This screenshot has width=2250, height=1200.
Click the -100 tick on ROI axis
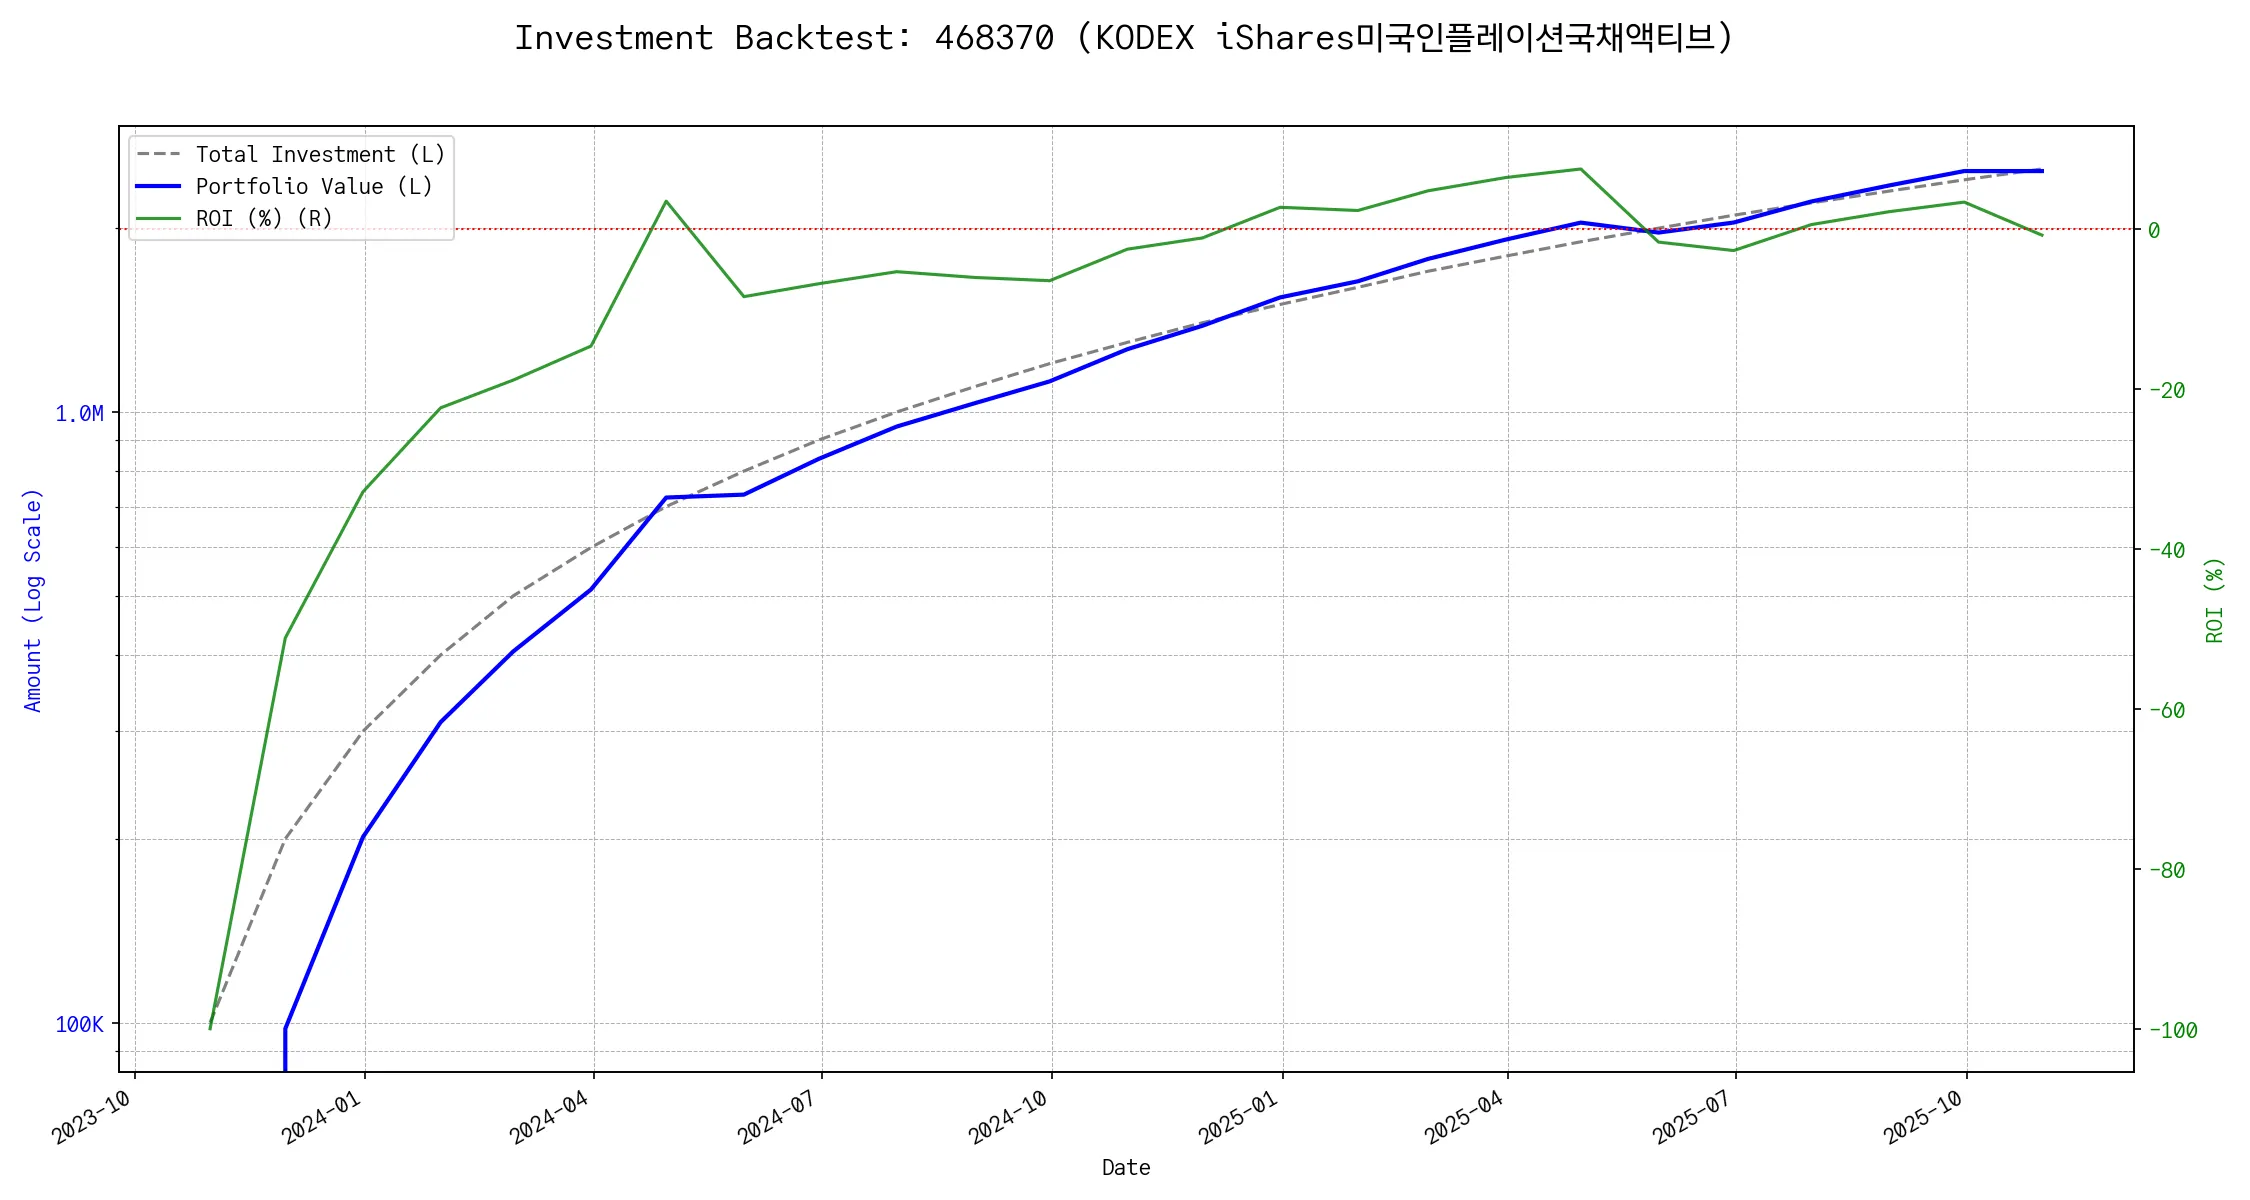(x=2172, y=1031)
